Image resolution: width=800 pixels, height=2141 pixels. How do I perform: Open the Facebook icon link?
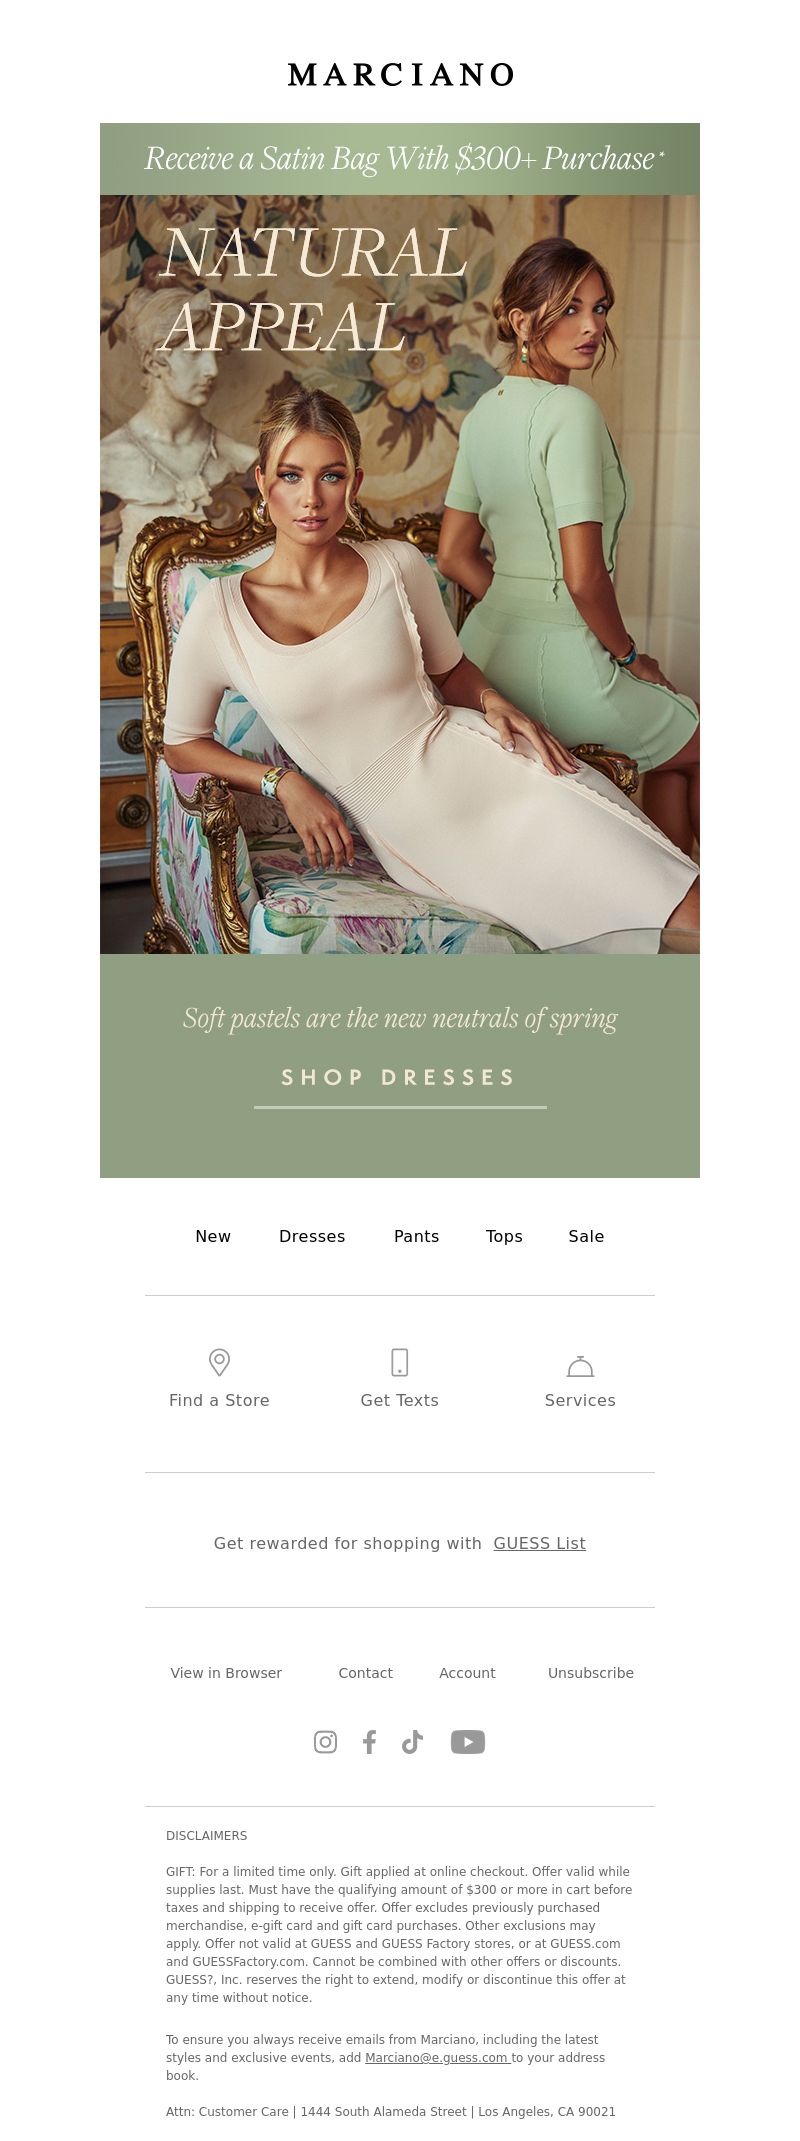tap(369, 1742)
